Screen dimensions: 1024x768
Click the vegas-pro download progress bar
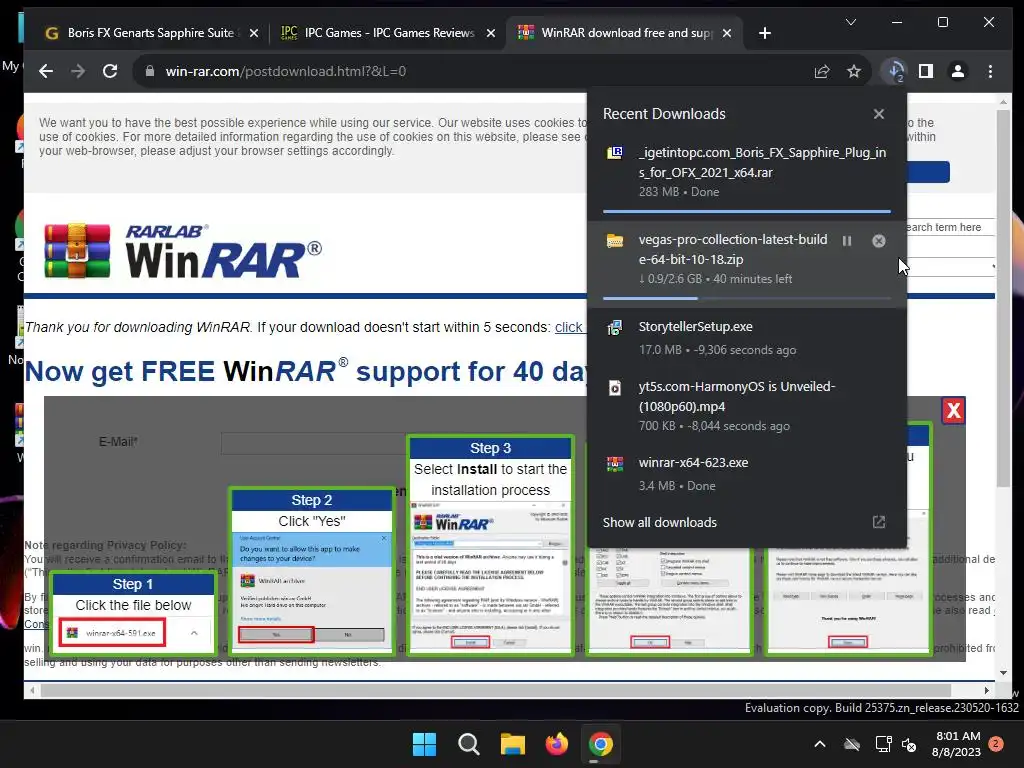(x=746, y=298)
